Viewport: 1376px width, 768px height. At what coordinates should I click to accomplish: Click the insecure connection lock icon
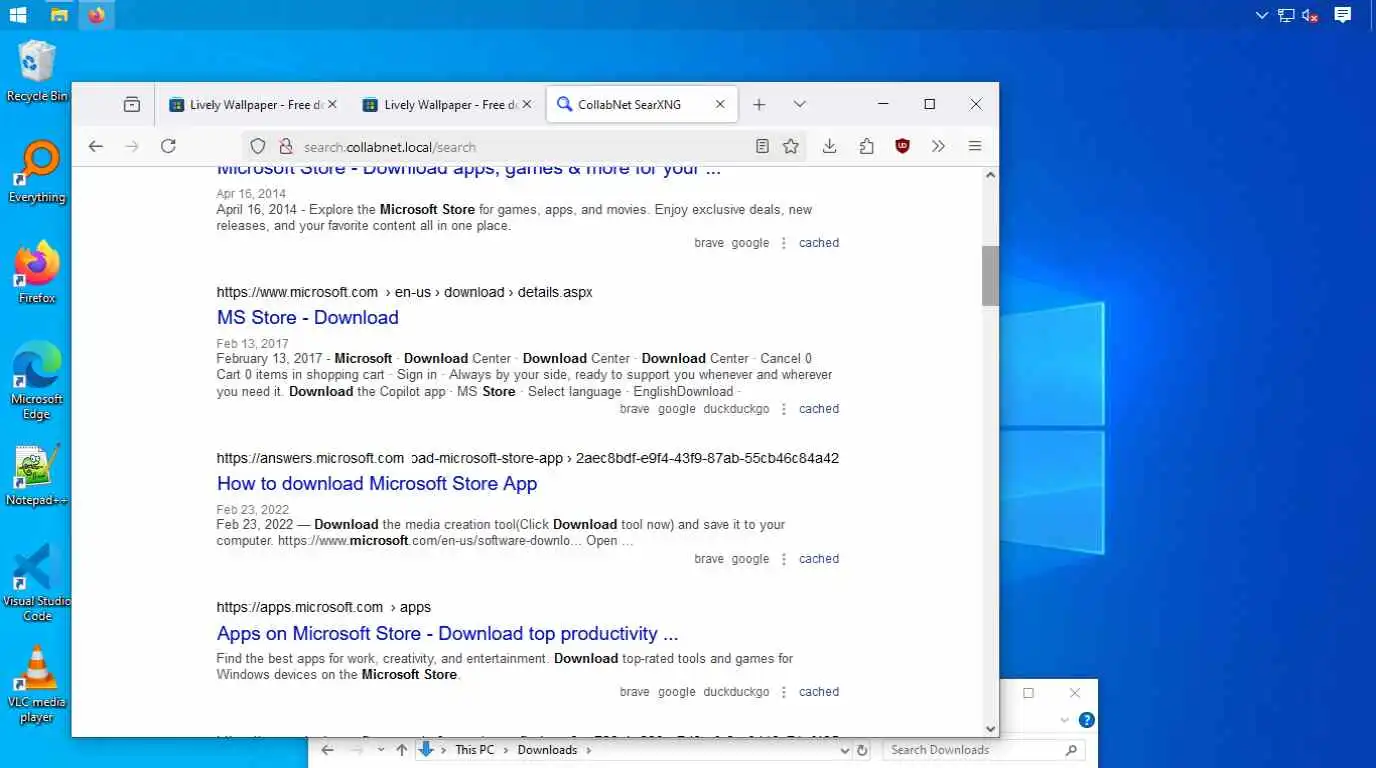coord(285,146)
